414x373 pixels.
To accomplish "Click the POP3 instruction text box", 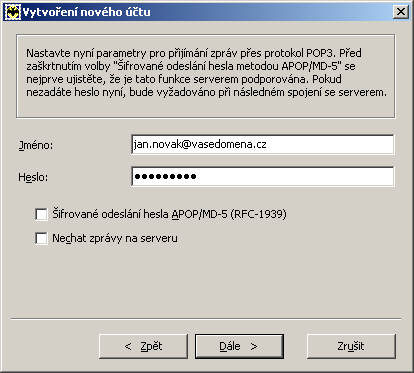I will click(x=206, y=76).
